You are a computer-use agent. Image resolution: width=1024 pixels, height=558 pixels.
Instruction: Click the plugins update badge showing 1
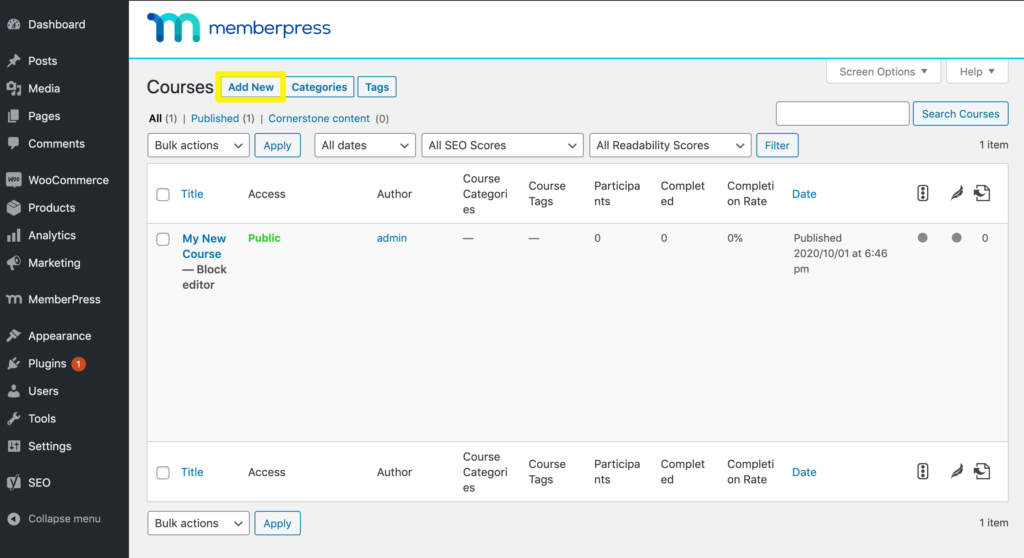point(78,364)
